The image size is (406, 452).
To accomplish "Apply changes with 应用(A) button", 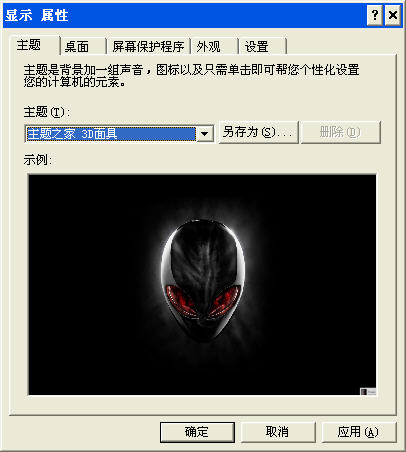I will (x=358, y=432).
